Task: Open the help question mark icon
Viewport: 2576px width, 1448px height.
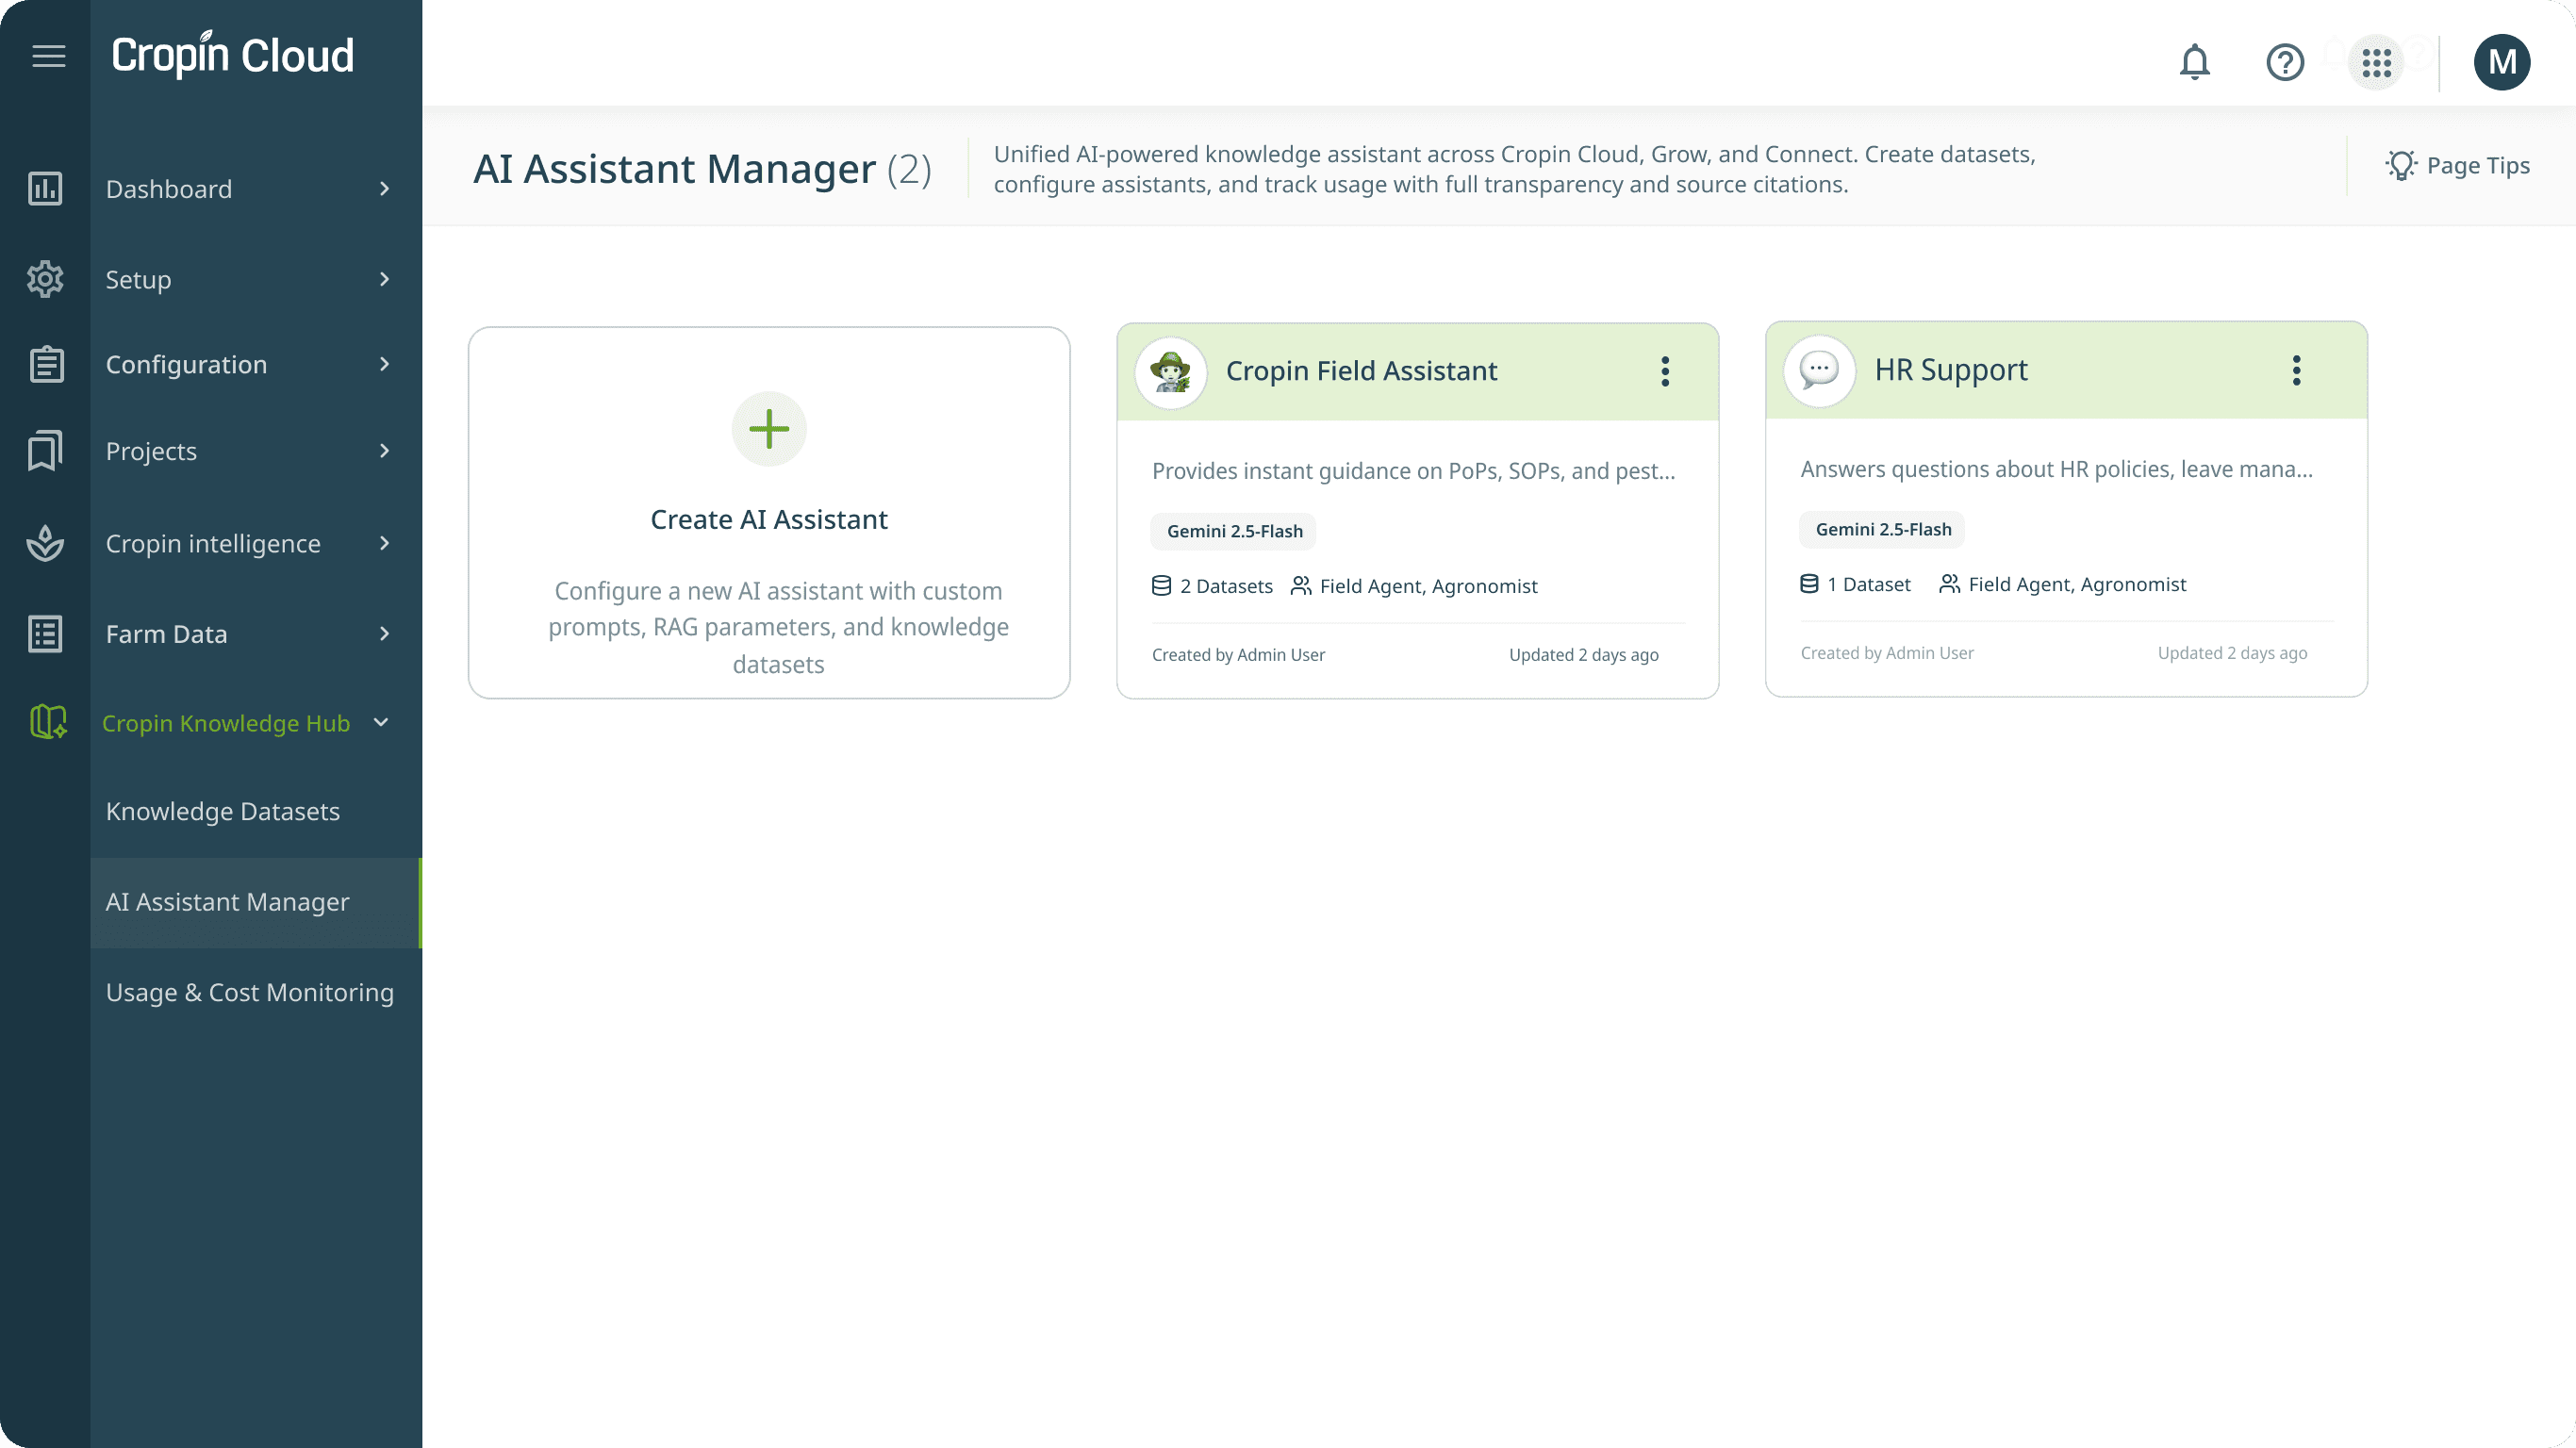Action: (x=2285, y=62)
